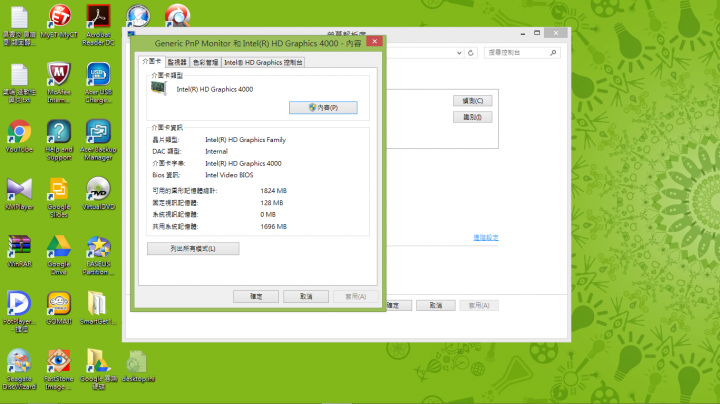Click the 偵測(C) button in background window

472,101
